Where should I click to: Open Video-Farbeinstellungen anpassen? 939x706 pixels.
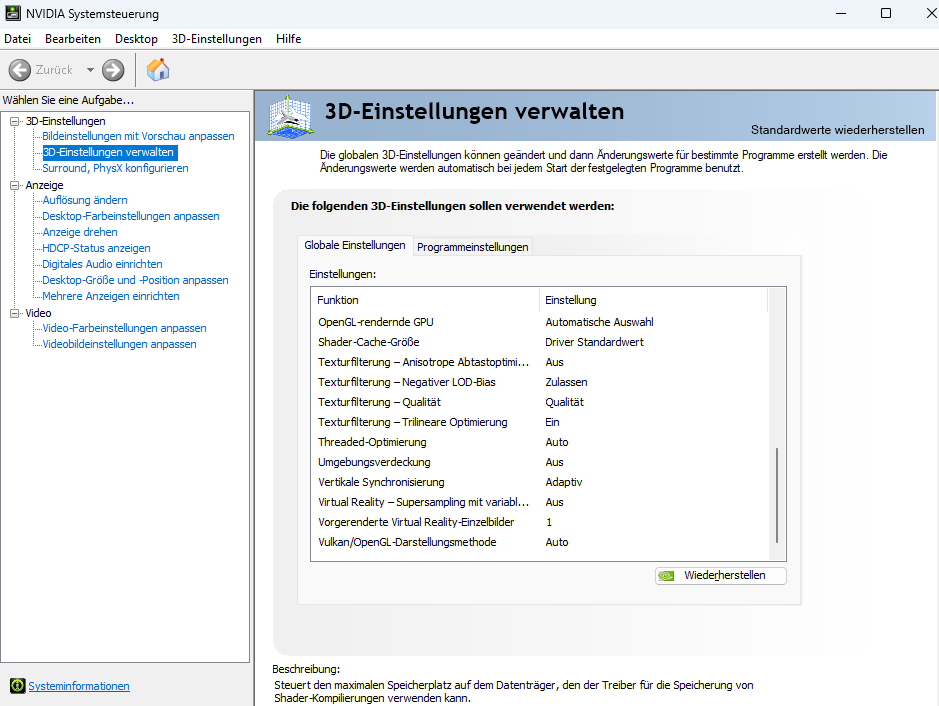(124, 328)
